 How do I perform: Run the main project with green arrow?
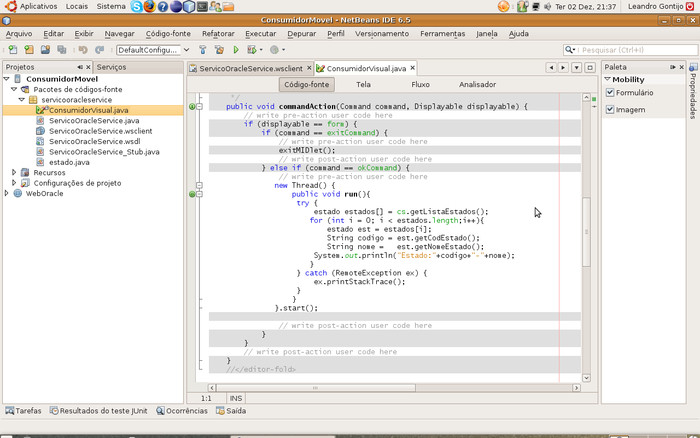coord(236,50)
